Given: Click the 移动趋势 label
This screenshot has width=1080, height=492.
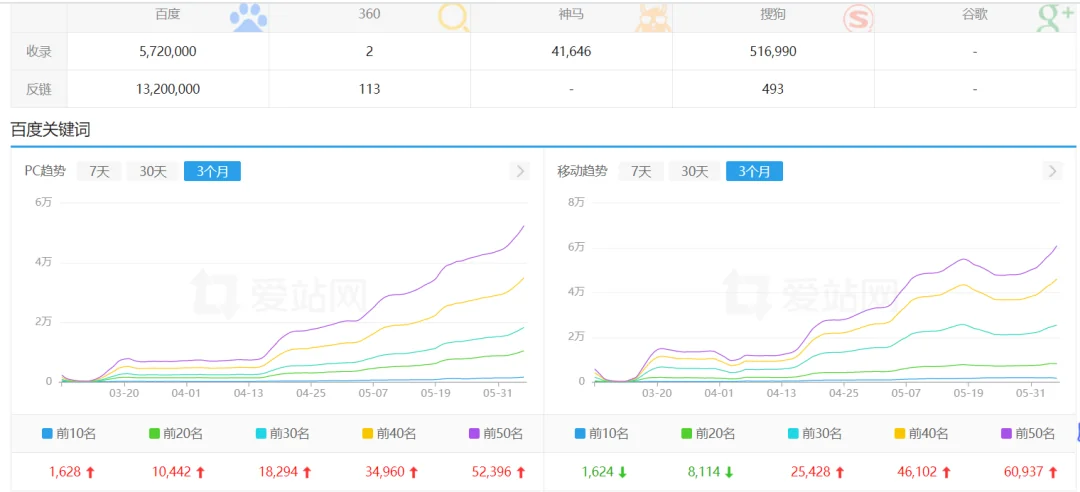Looking at the screenshot, I should [x=582, y=171].
